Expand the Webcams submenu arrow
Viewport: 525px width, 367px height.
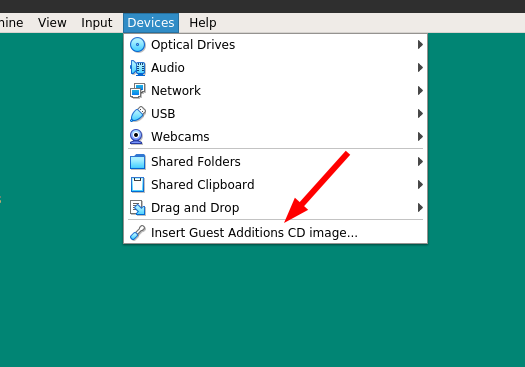coord(420,136)
